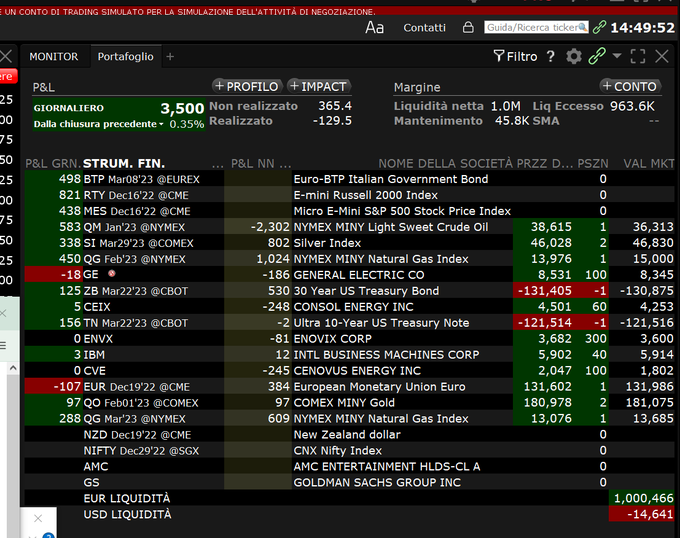680x538 pixels.
Task: Click the + CONTO button
Action: coord(631,86)
